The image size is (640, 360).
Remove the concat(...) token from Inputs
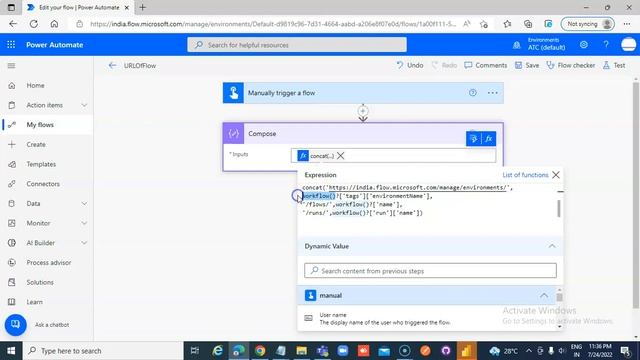[x=340, y=156]
